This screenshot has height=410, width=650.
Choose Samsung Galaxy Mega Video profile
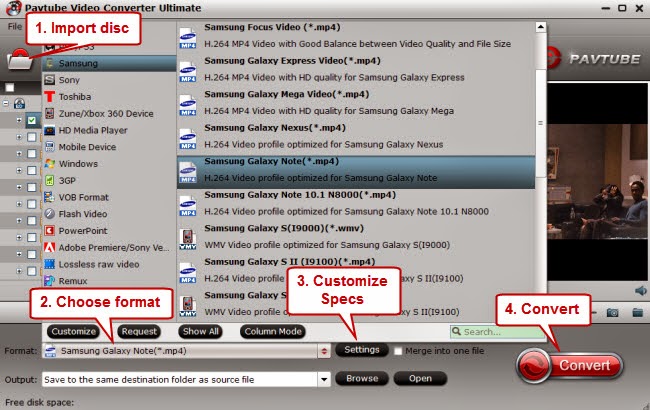pos(356,102)
